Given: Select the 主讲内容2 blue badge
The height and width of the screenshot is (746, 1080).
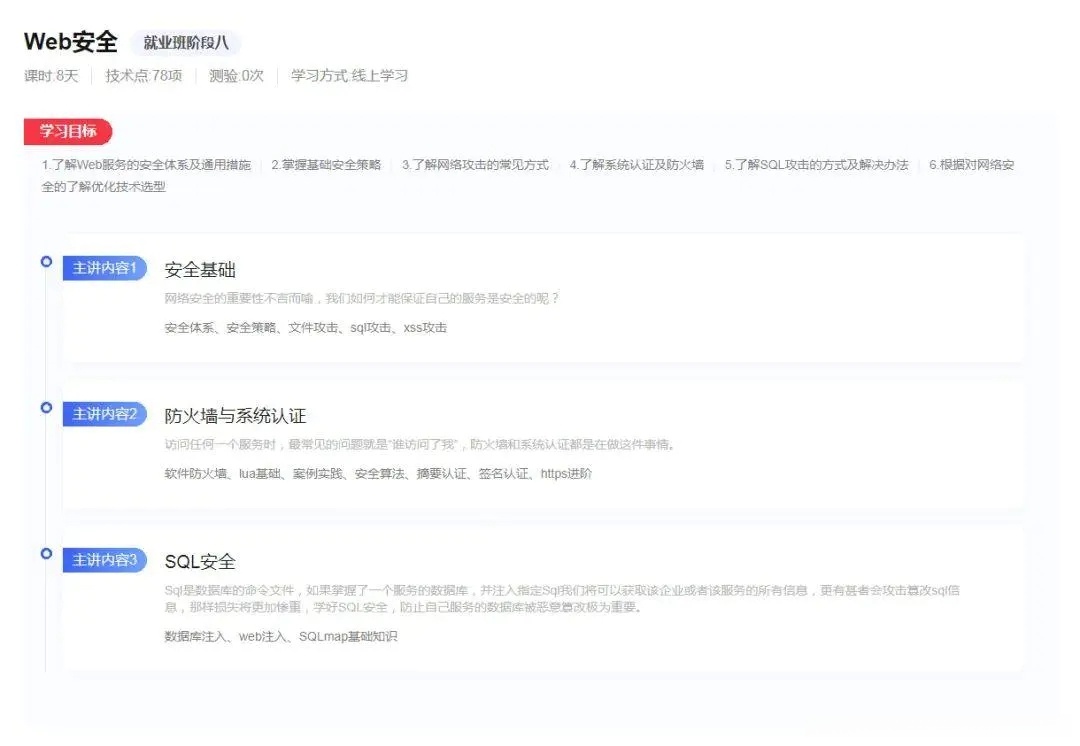Looking at the screenshot, I should [106, 414].
